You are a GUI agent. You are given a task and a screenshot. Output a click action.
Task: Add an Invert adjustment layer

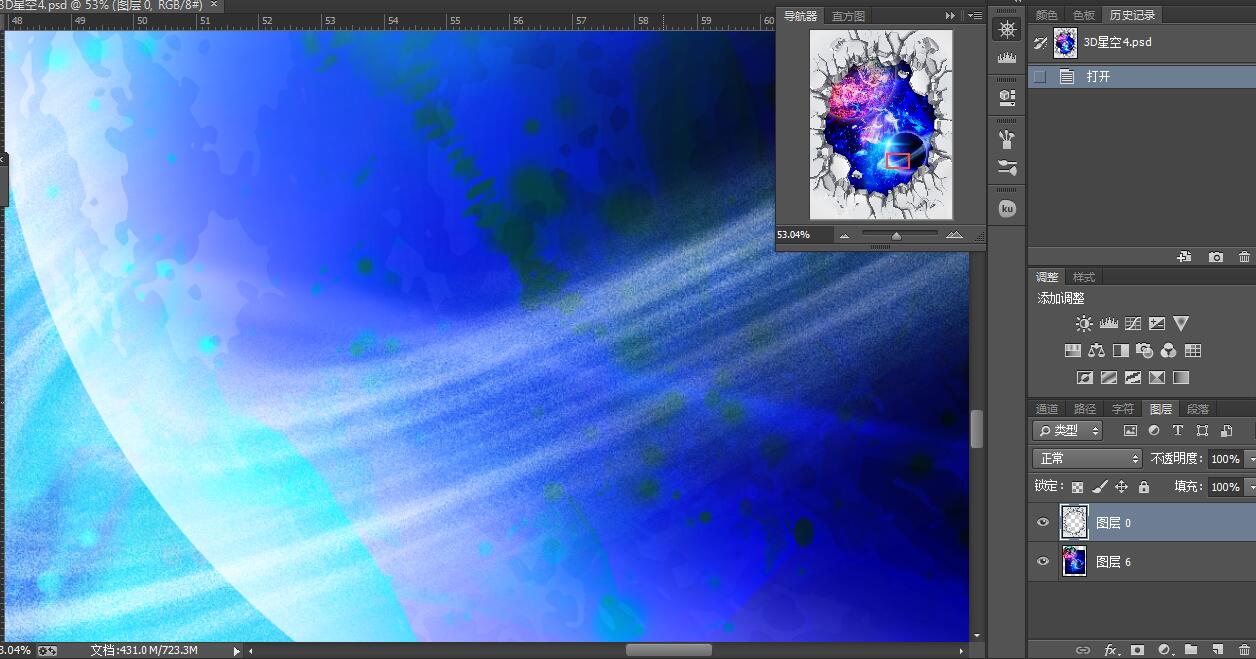[x=1084, y=378]
